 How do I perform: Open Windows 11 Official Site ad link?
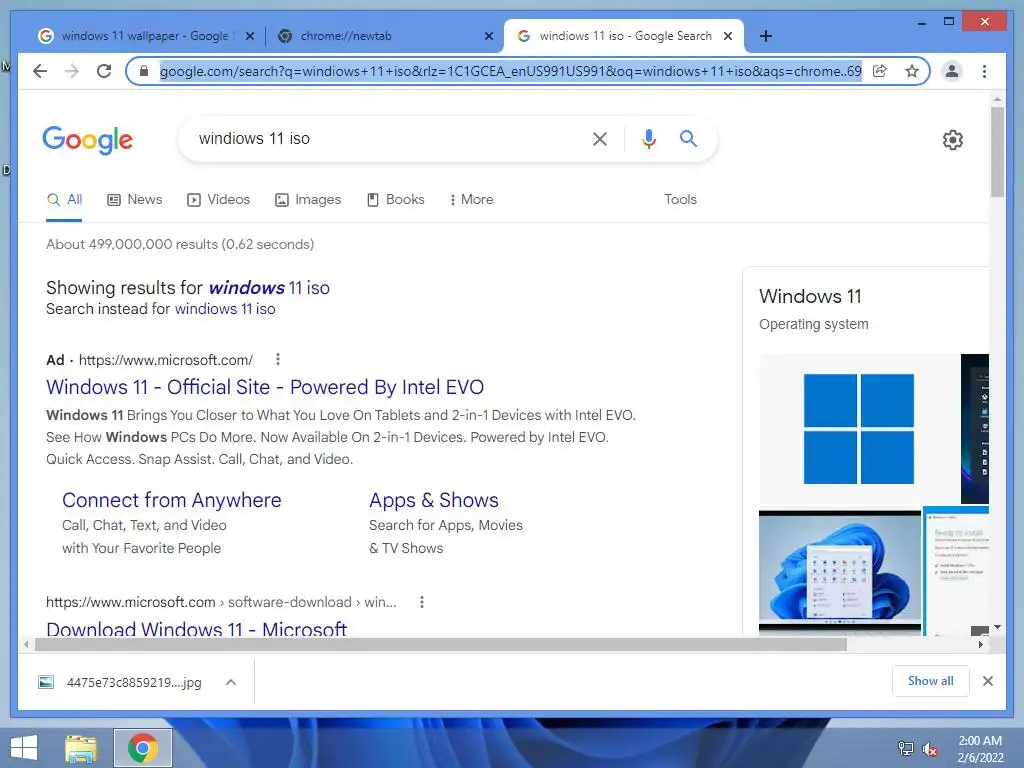pyautogui.click(x=265, y=387)
